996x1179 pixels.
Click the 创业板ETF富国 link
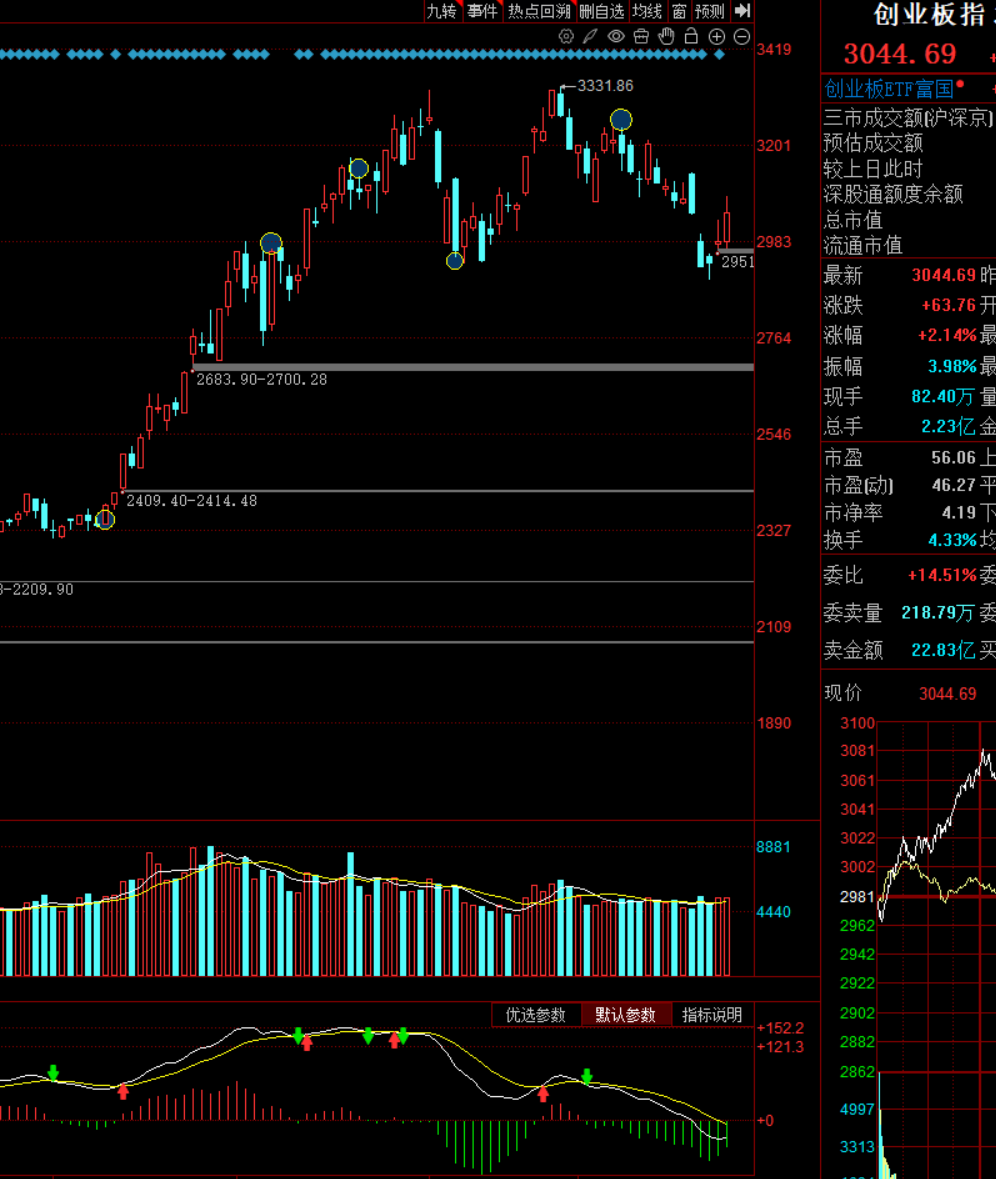coord(888,88)
